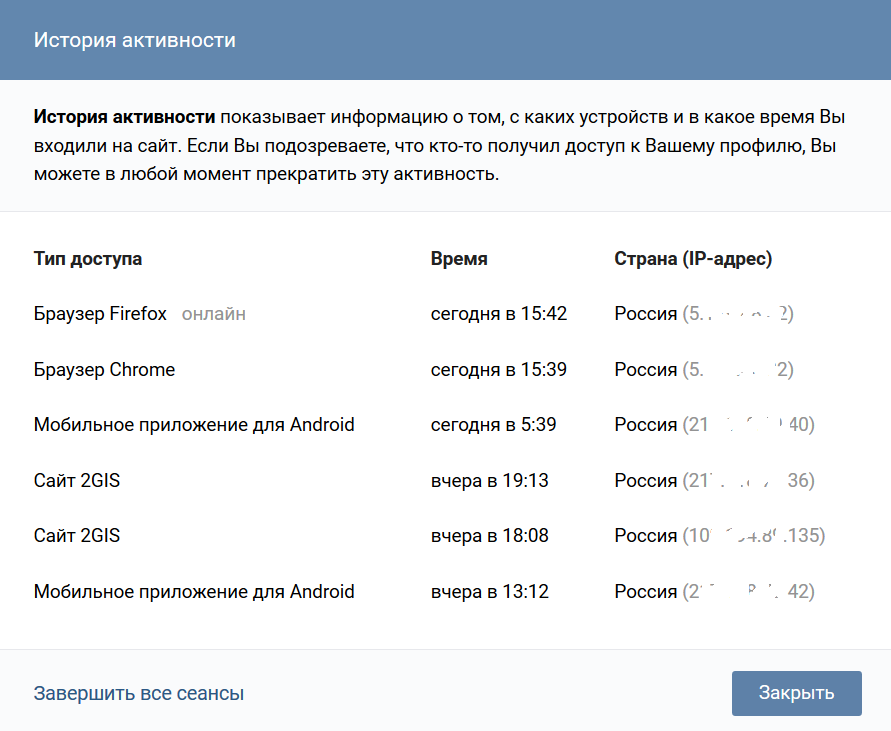Click the "сегодня в 15:39" timestamp
This screenshot has height=731, width=891.
pos(499,370)
